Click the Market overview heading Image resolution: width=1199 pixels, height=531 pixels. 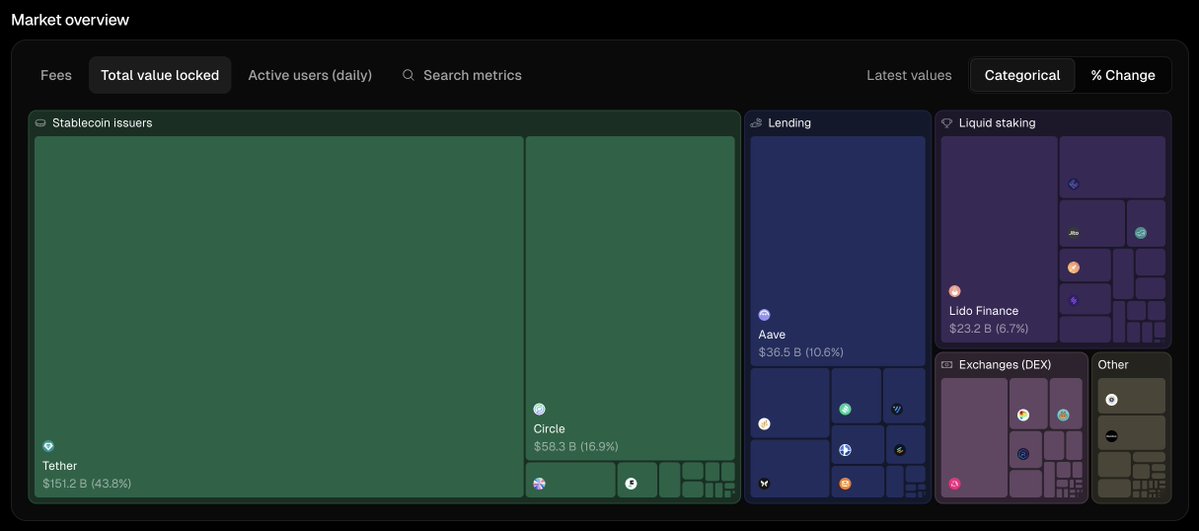70,20
